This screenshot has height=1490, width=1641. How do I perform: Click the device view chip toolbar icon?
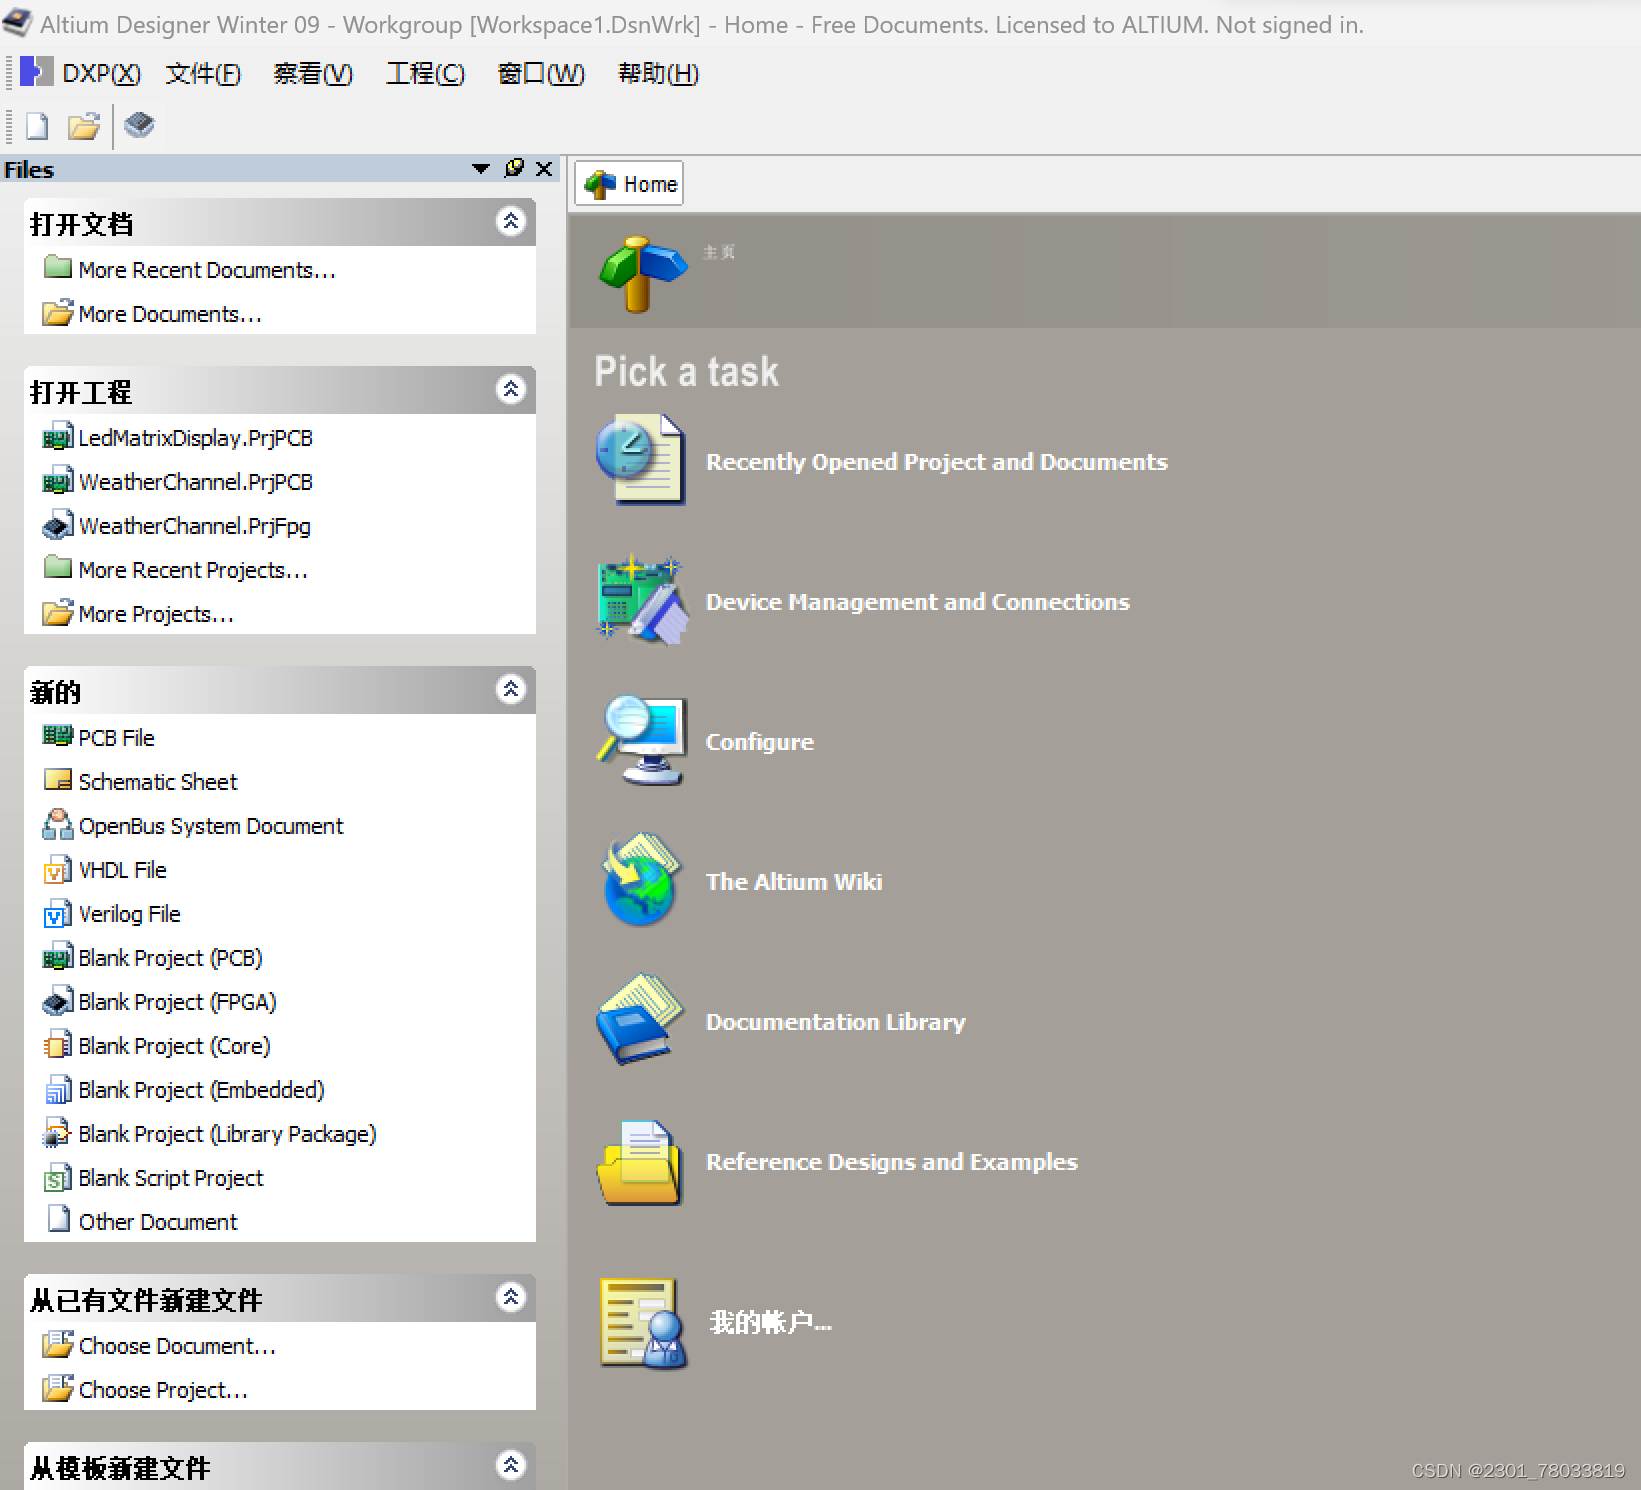coord(139,125)
